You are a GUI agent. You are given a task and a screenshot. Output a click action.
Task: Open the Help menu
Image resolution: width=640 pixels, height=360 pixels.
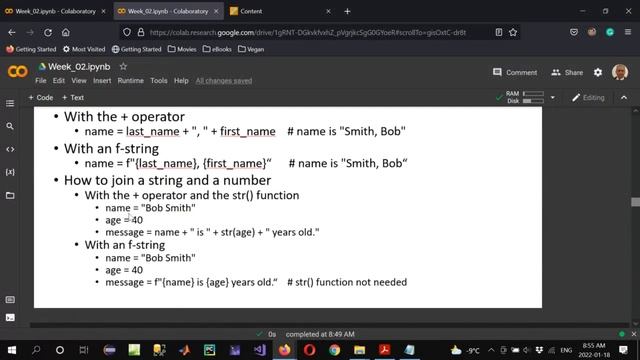coord(181,81)
